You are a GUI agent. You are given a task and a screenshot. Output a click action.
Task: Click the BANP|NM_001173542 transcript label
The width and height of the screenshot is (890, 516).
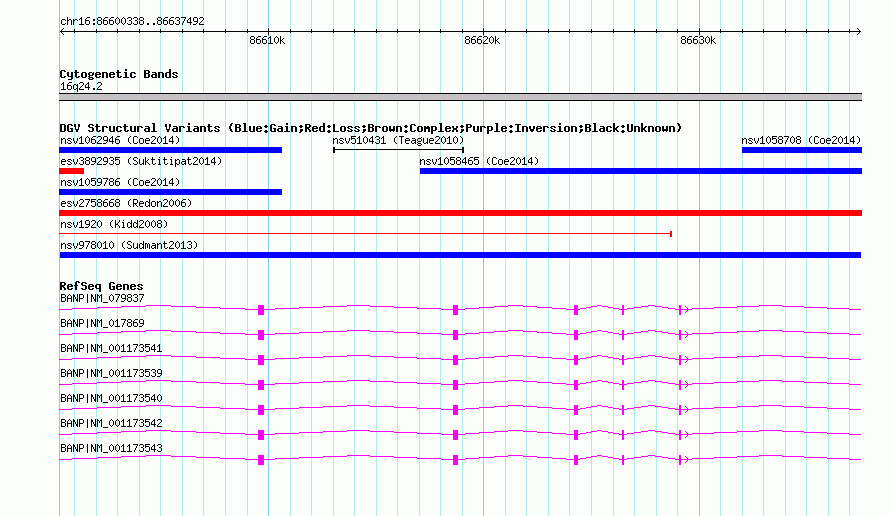111,423
